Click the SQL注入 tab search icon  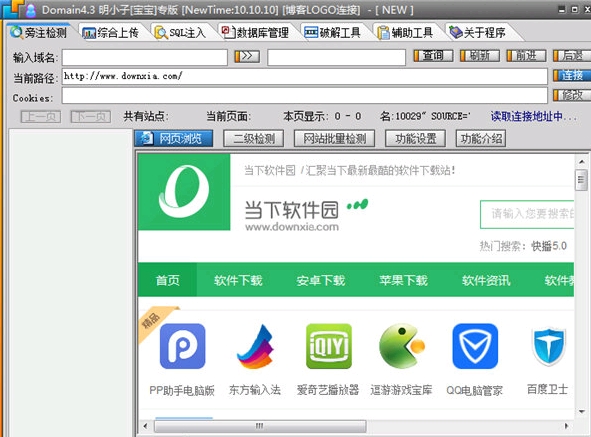pos(161,33)
